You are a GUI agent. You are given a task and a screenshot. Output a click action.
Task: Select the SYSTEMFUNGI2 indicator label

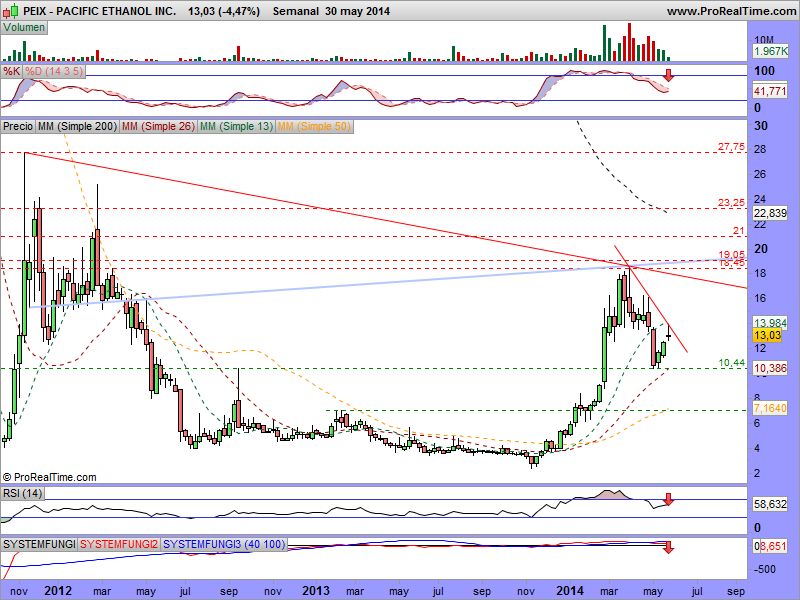(x=119, y=544)
